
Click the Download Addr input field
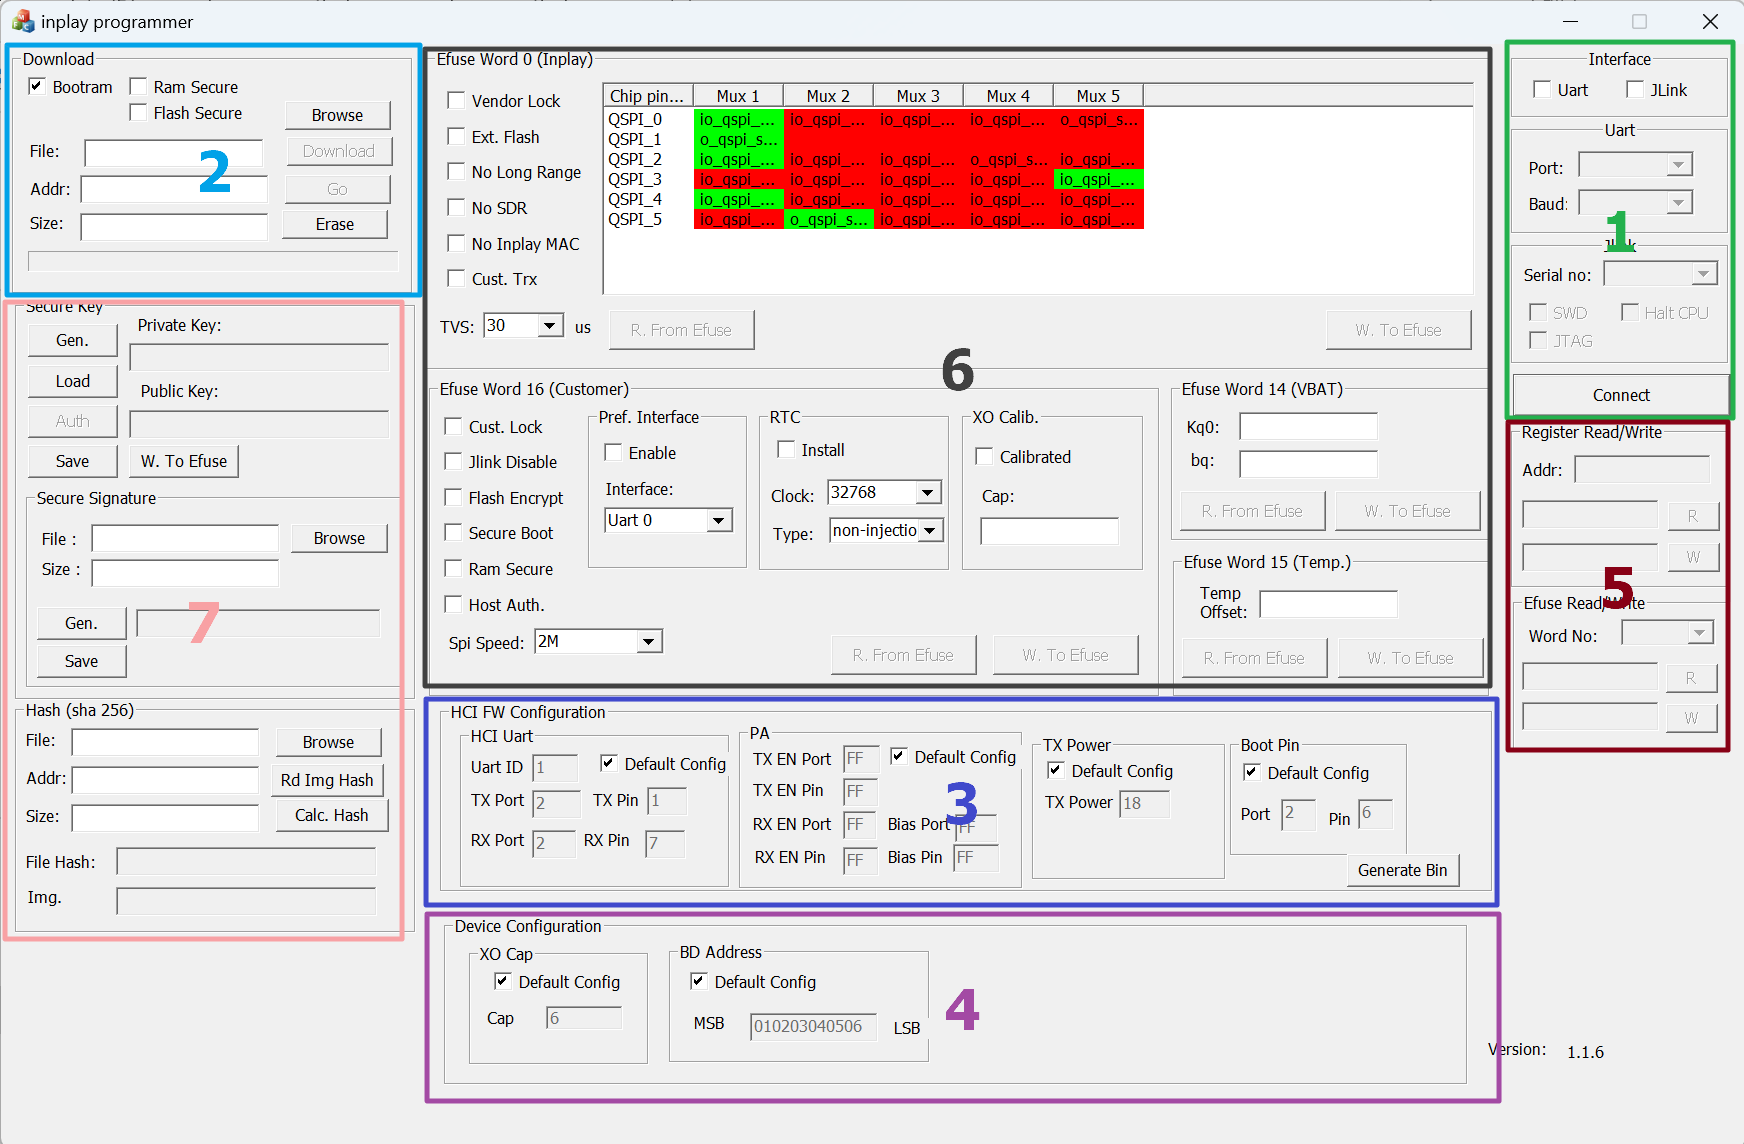coord(174,189)
